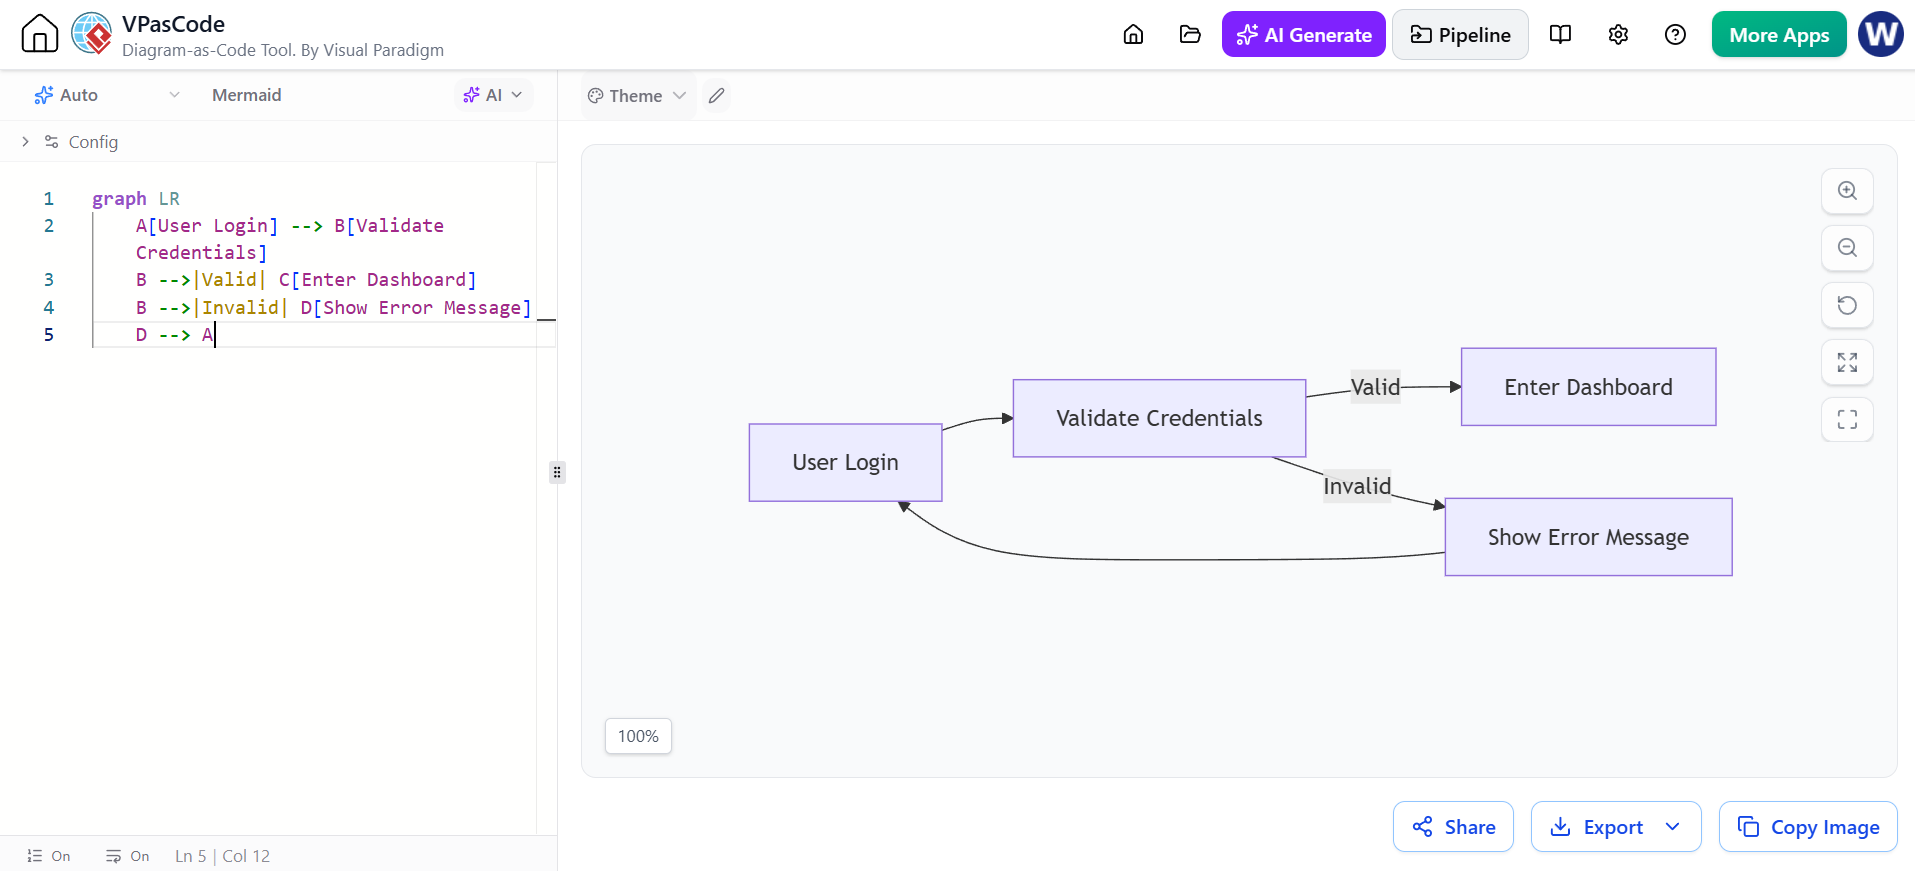Click the fullscreen corners icon
The image size is (1915, 871).
[1847, 419]
